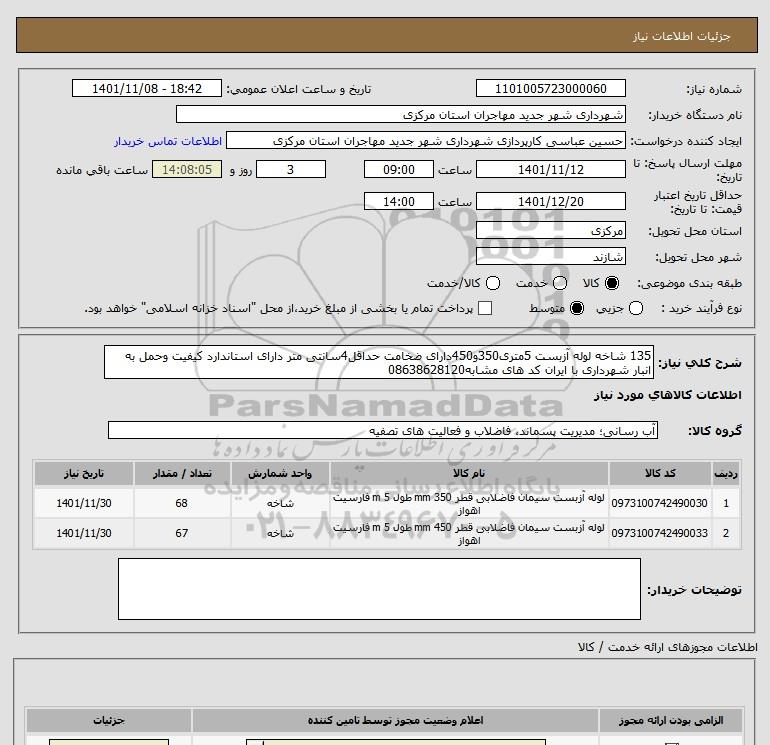The image size is (770, 745).
Task: Toggle the Islamic treasury payment checkbox
Action: [485, 308]
